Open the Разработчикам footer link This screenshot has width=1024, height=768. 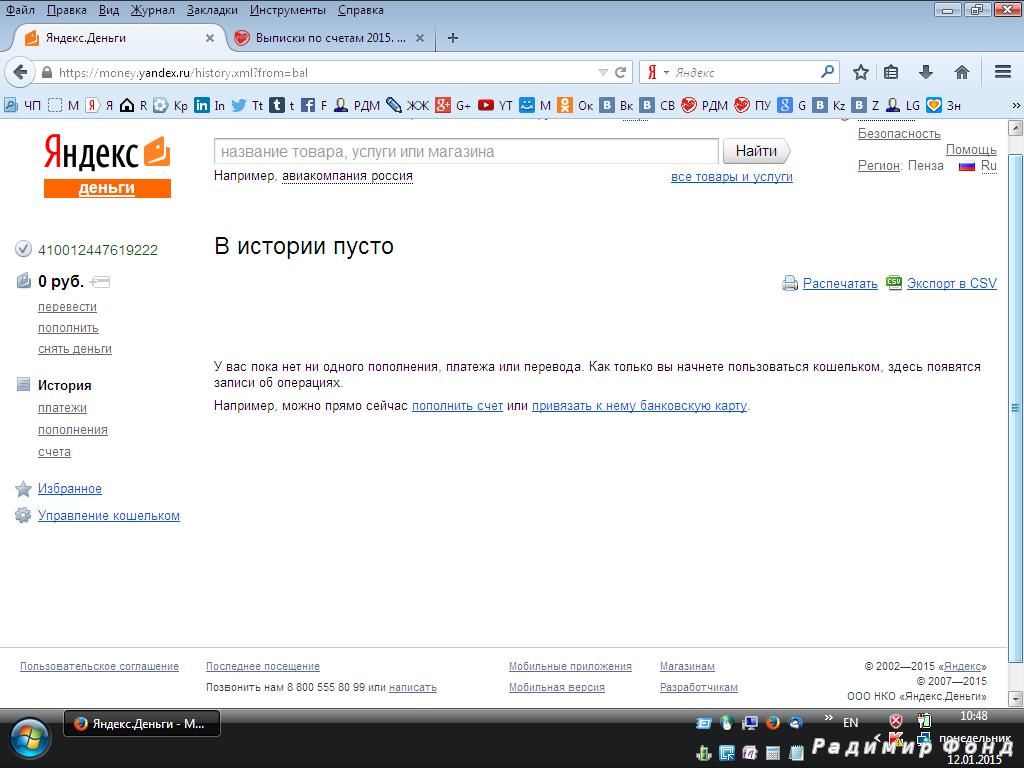point(699,687)
